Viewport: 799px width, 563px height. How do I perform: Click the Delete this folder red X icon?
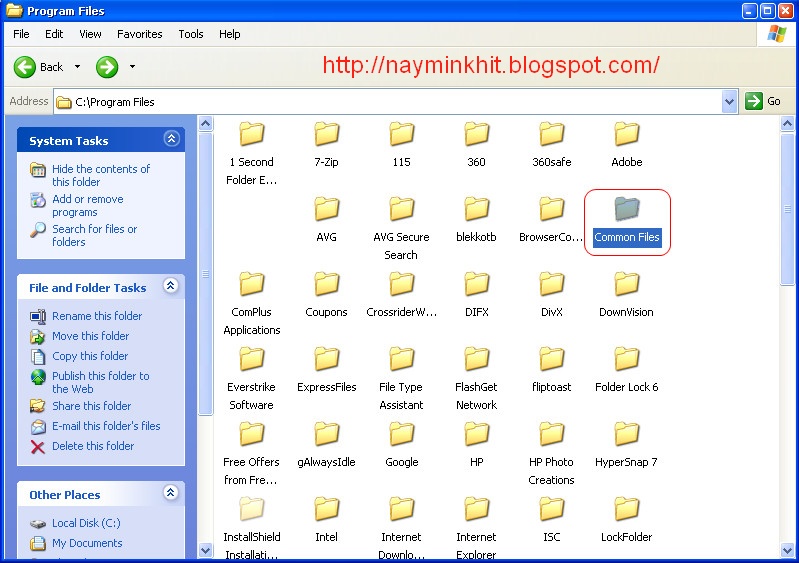pyautogui.click(x=38, y=447)
